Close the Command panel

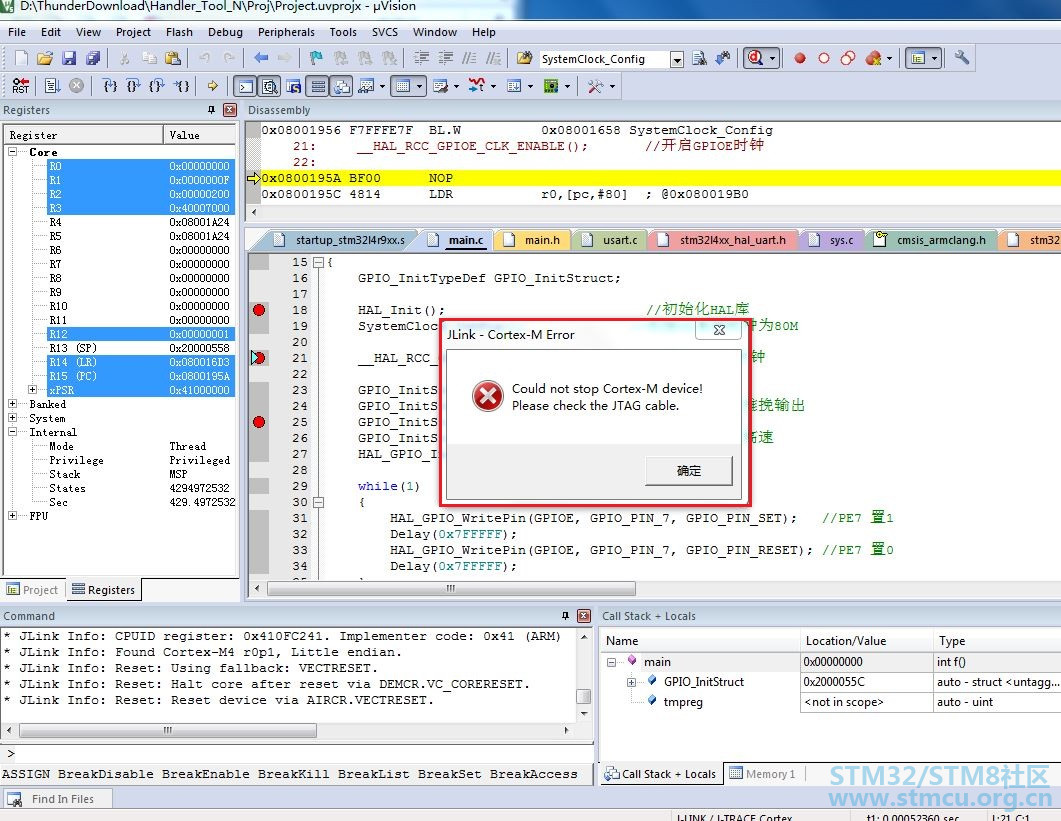point(584,616)
